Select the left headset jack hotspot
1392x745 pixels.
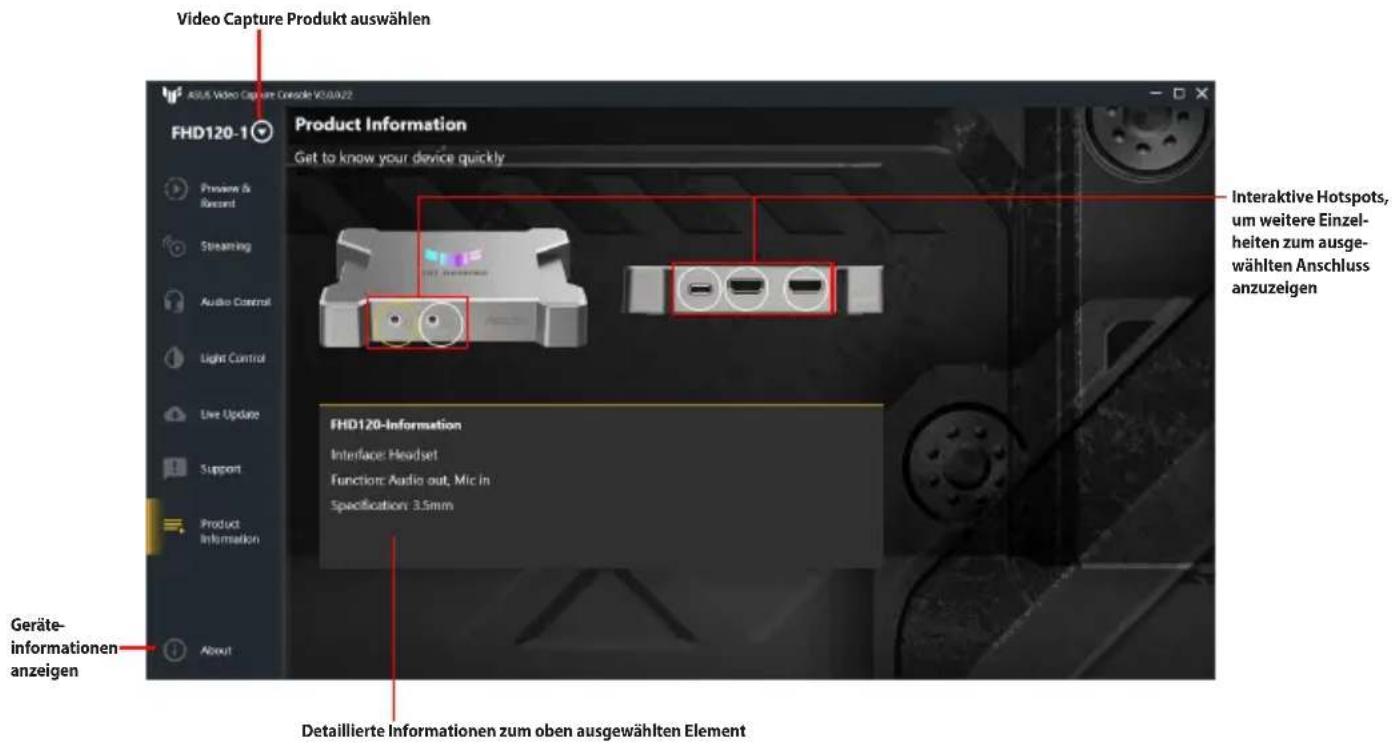click(397, 322)
